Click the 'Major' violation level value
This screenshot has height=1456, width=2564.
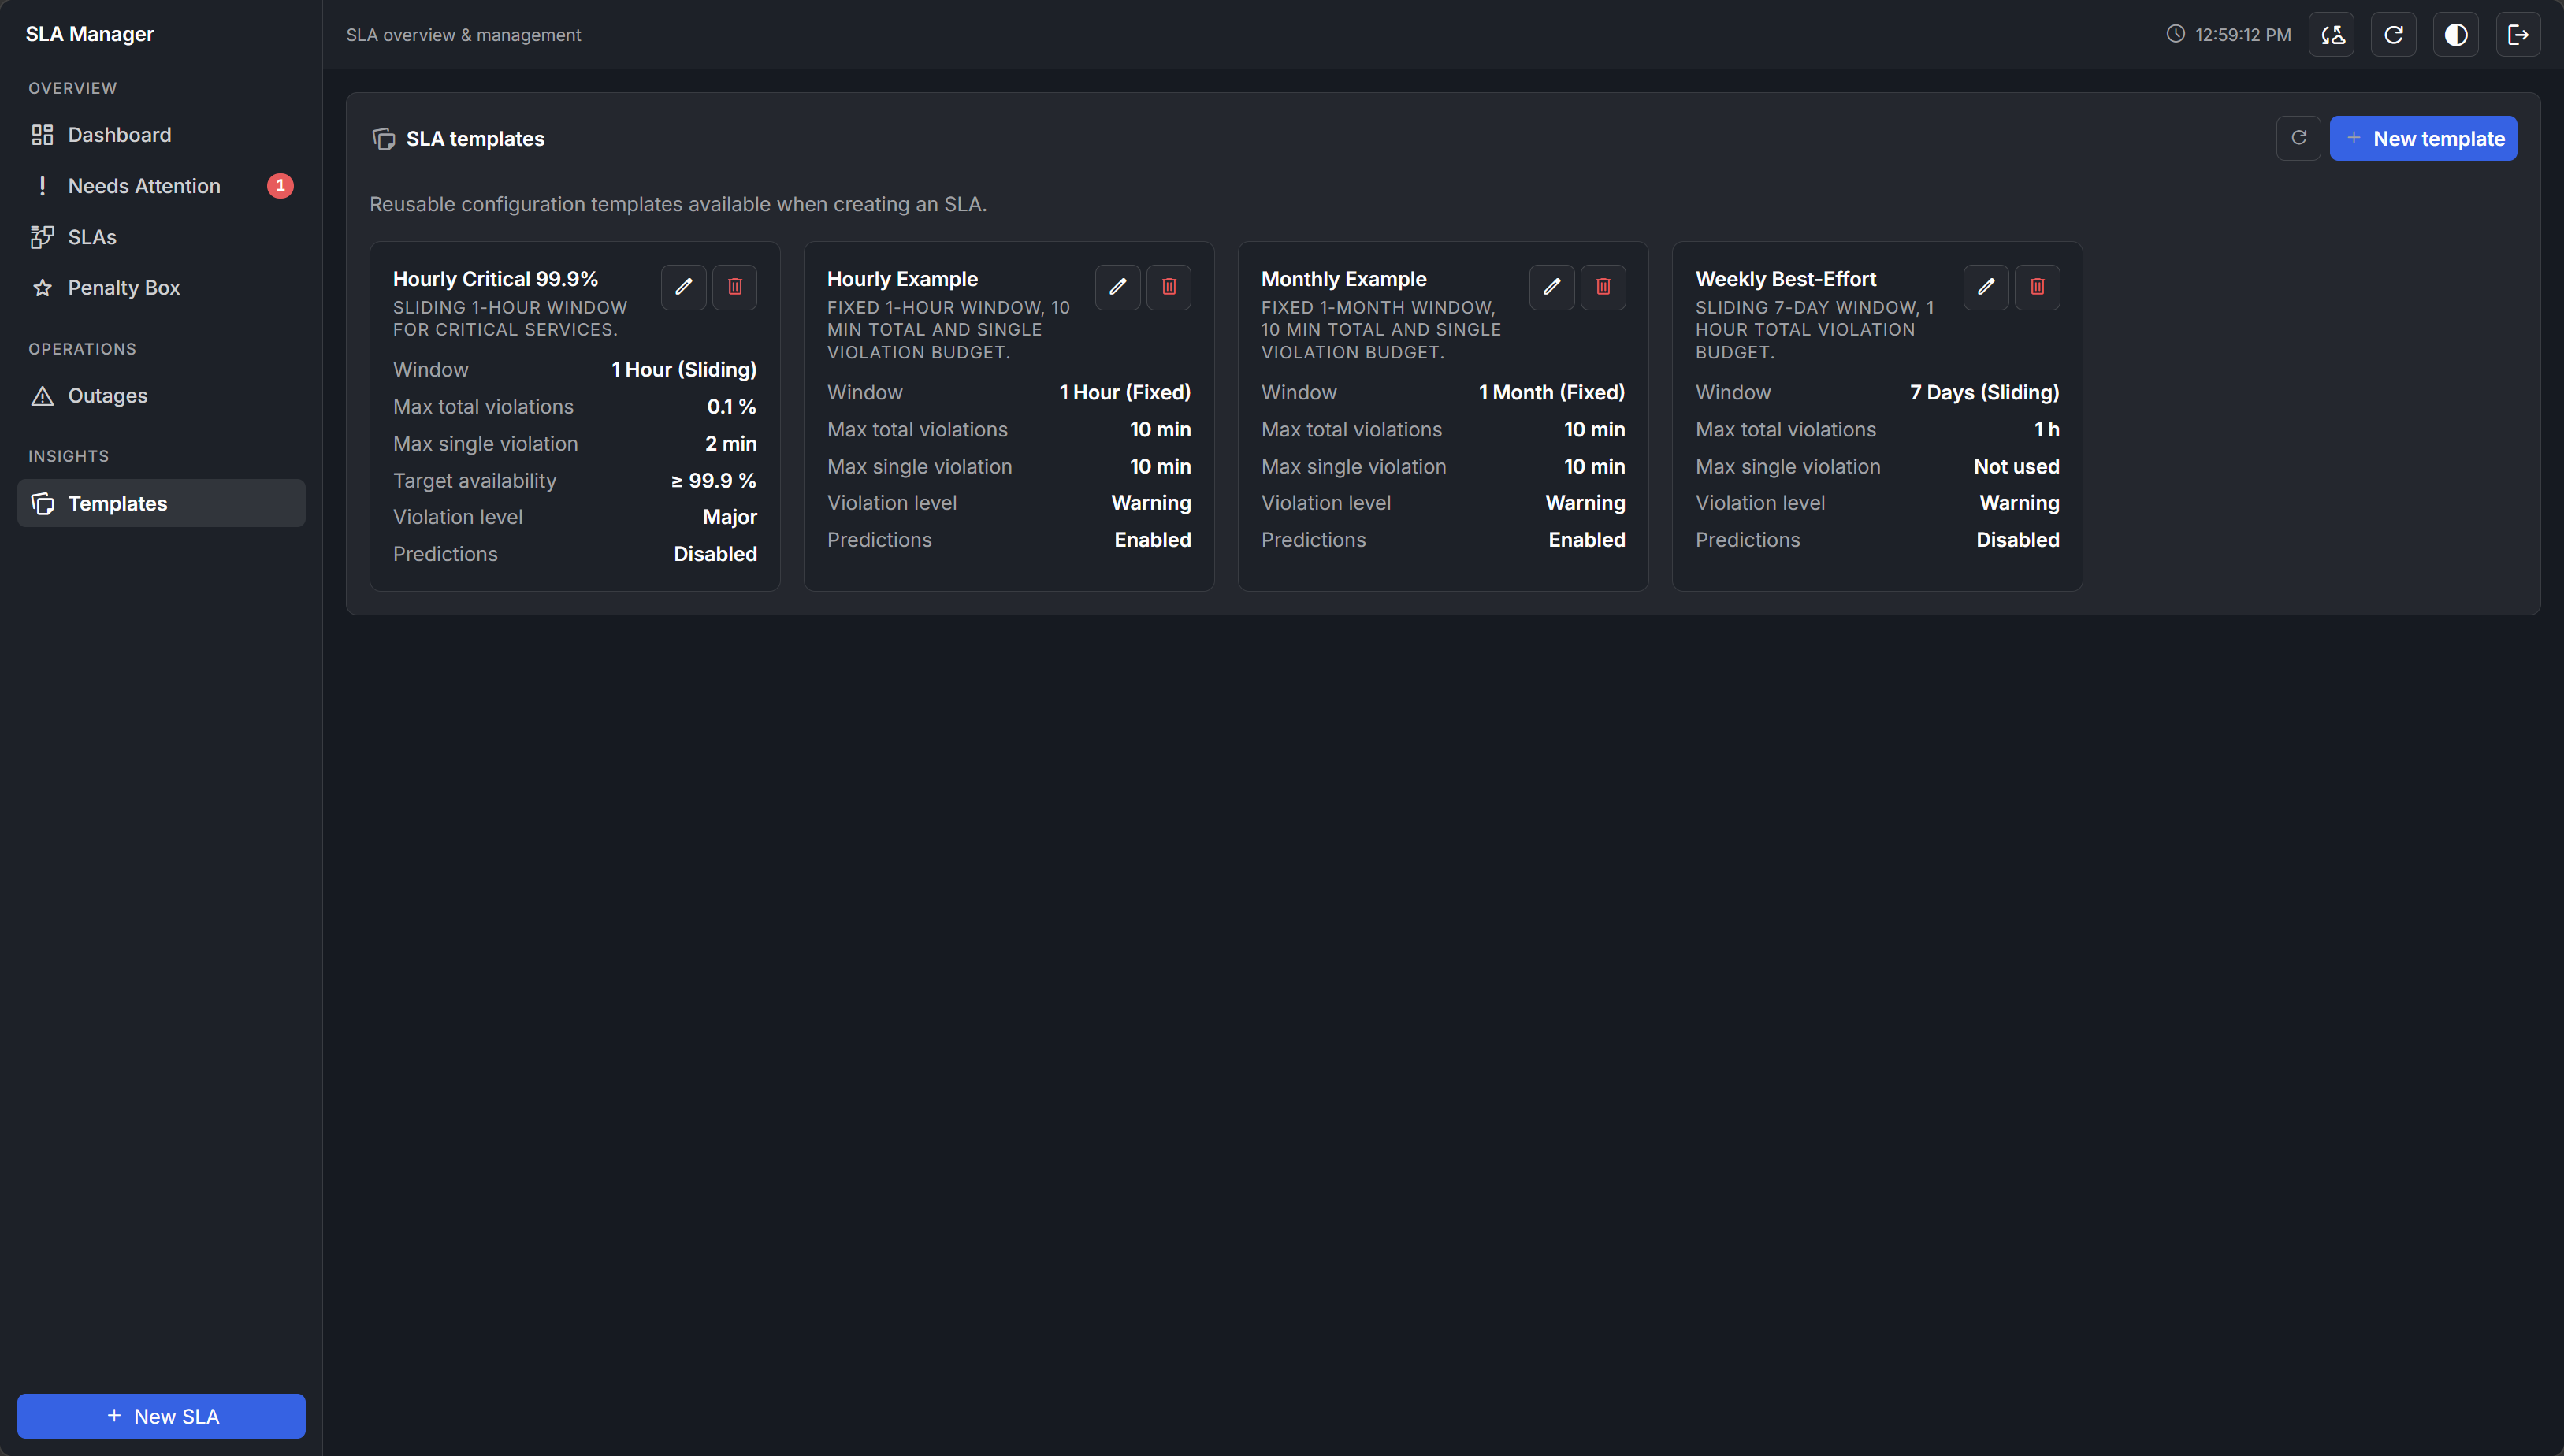[x=730, y=517]
